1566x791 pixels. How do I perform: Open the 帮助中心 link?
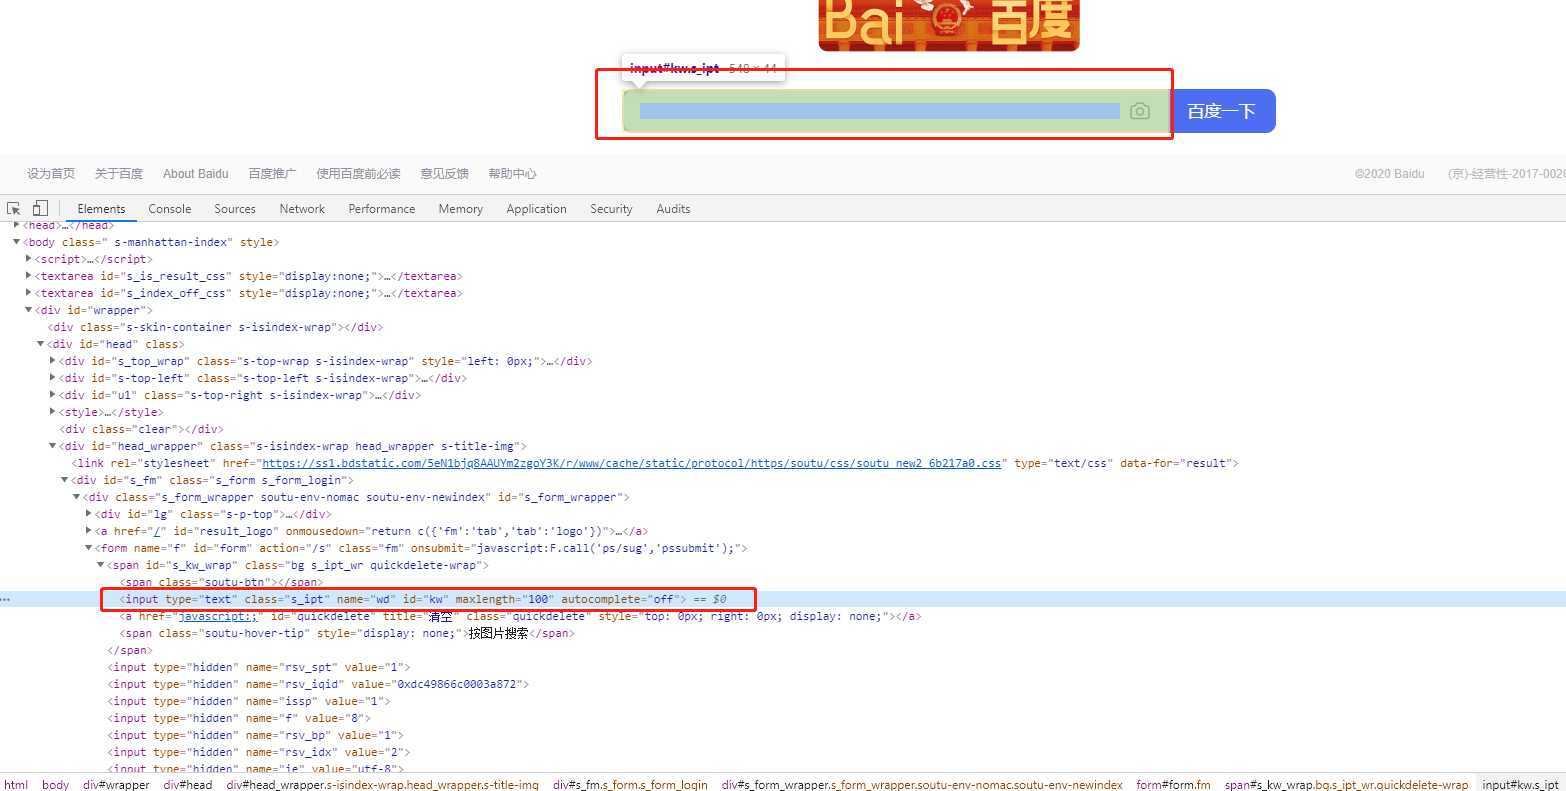click(512, 174)
